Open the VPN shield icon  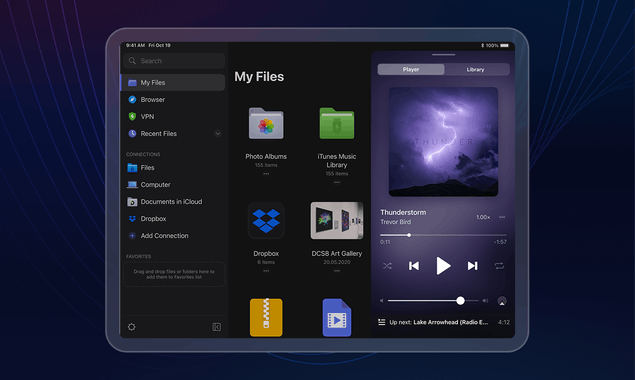132,117
